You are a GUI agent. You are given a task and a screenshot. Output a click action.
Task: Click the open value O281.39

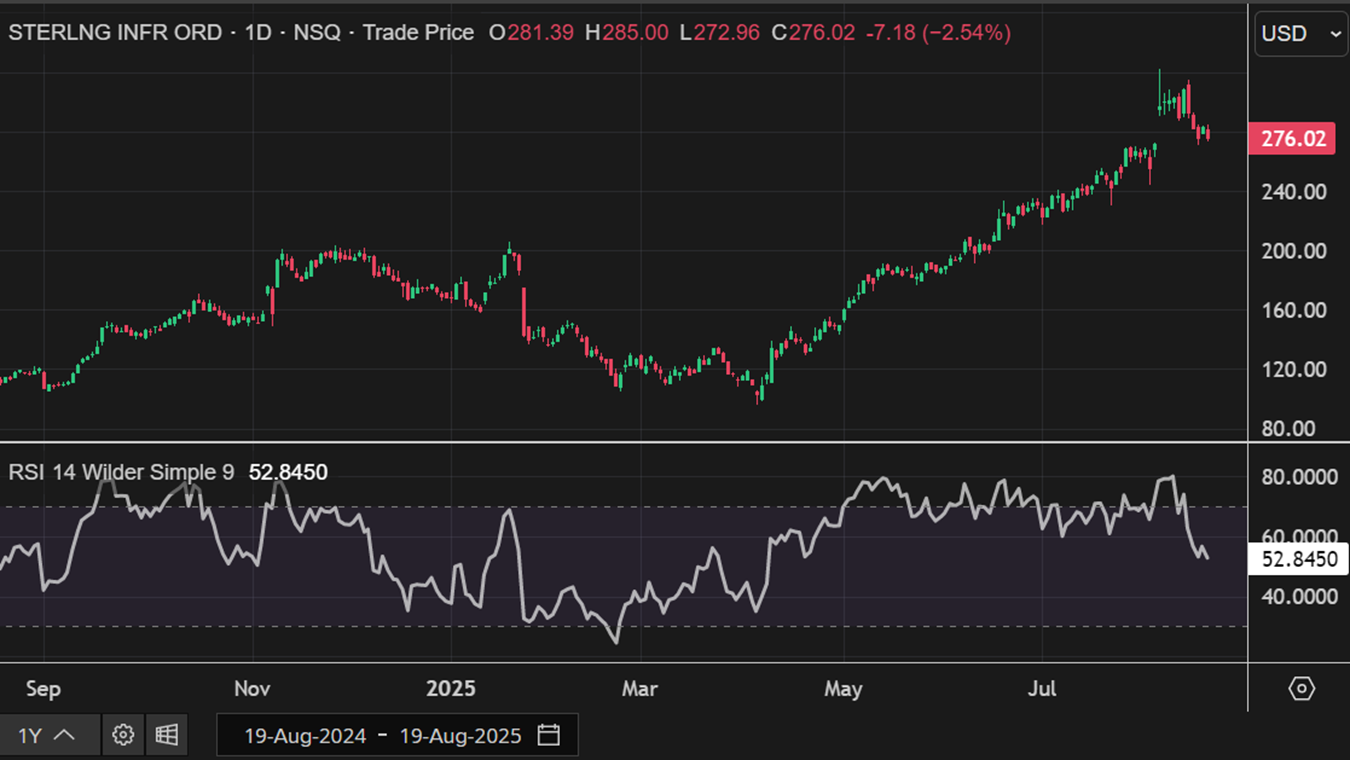coord(531,33)
